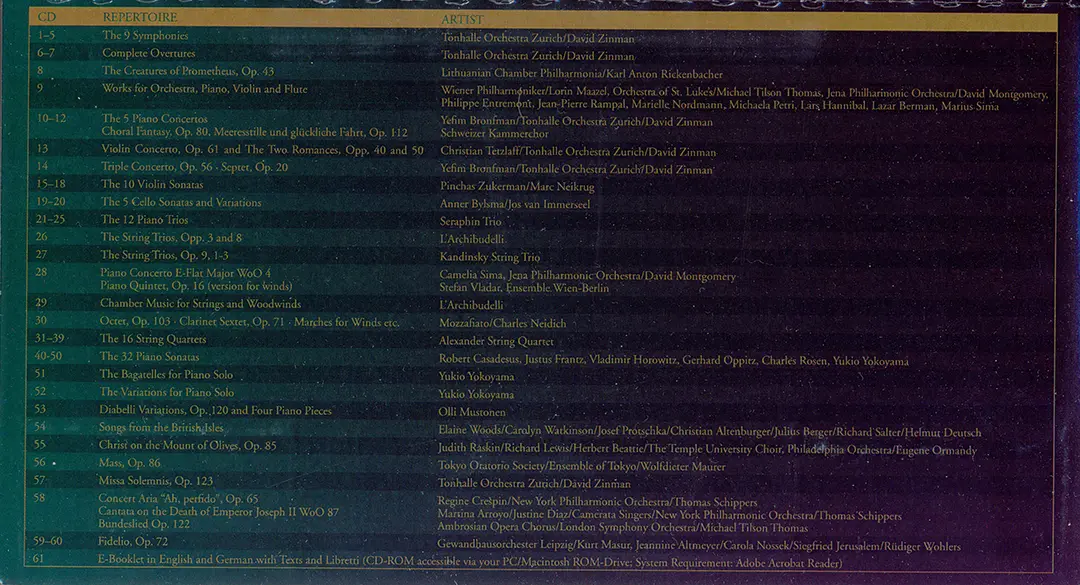Click 'Cantata on the Death of Emperor Joseph II'
Image resolution: width=1080 pixels, height=585 pixels.
[x=219, y=512]
